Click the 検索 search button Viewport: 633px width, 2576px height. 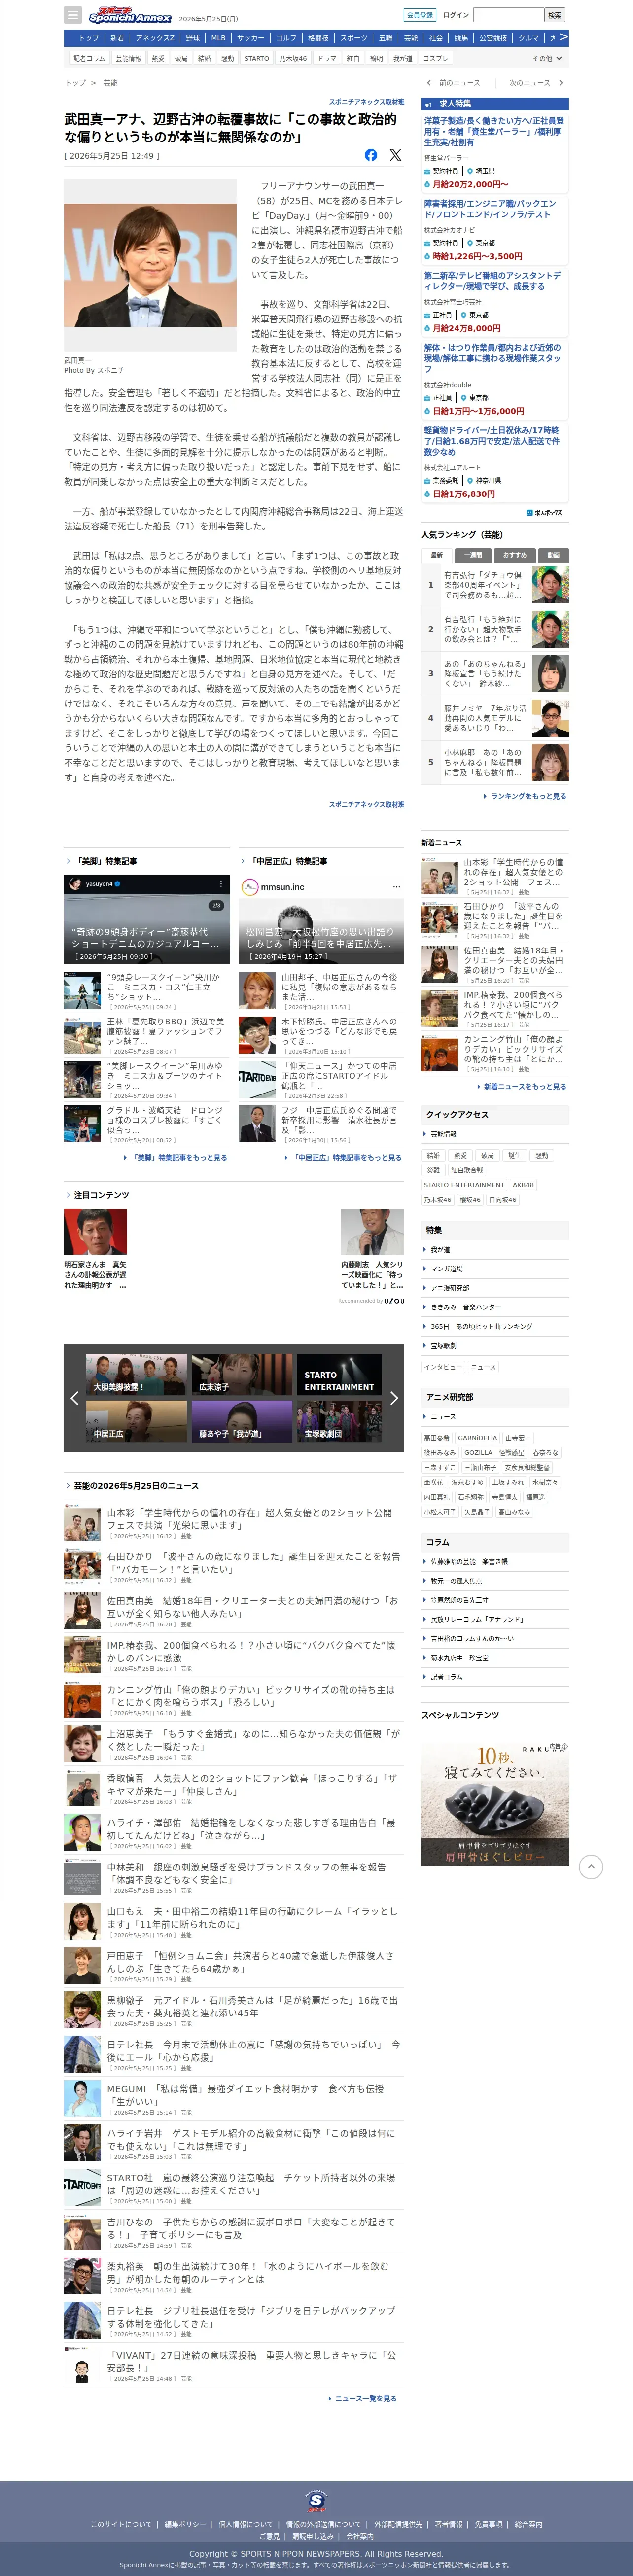(x=555, y=15)
